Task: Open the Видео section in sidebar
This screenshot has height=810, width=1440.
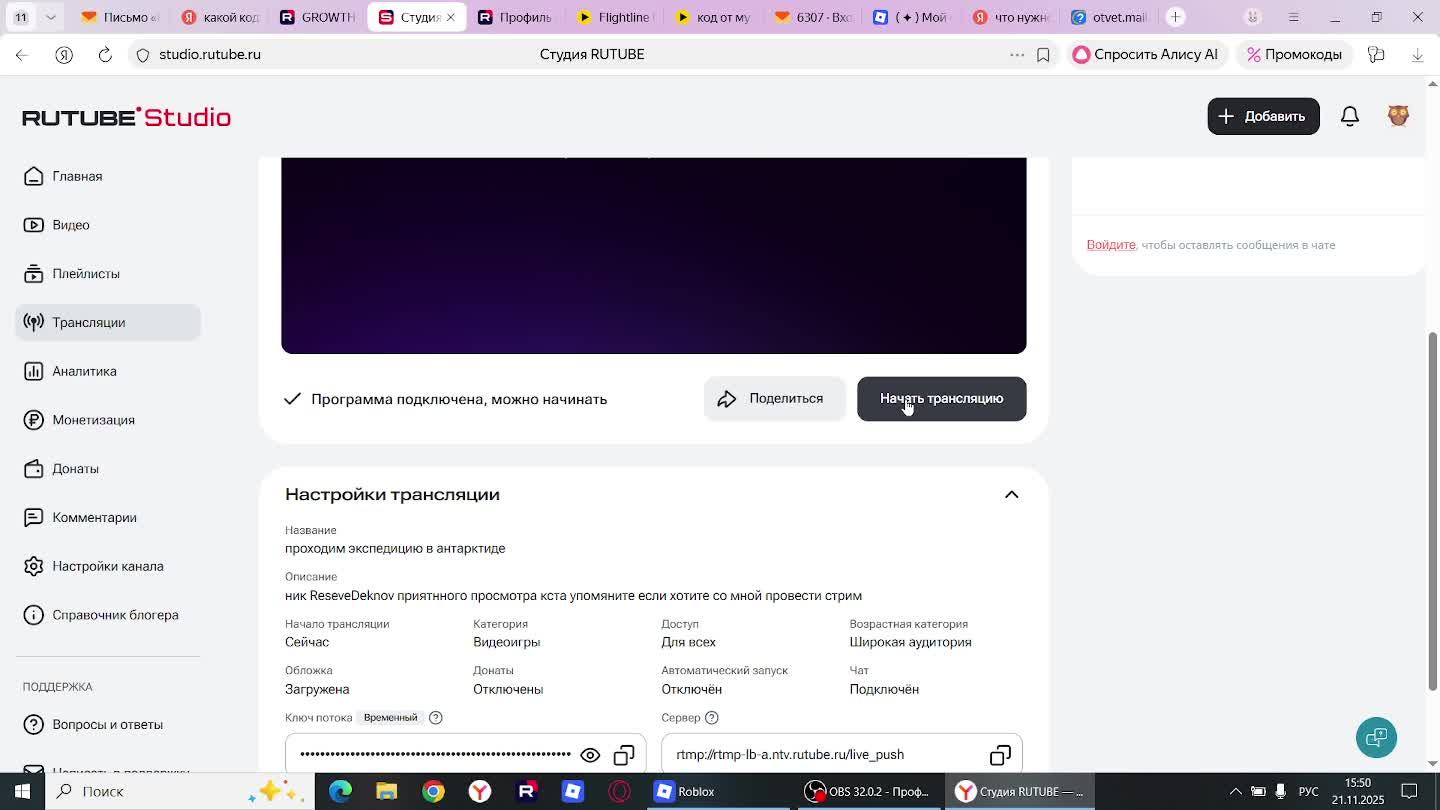Action: [108, 225]
